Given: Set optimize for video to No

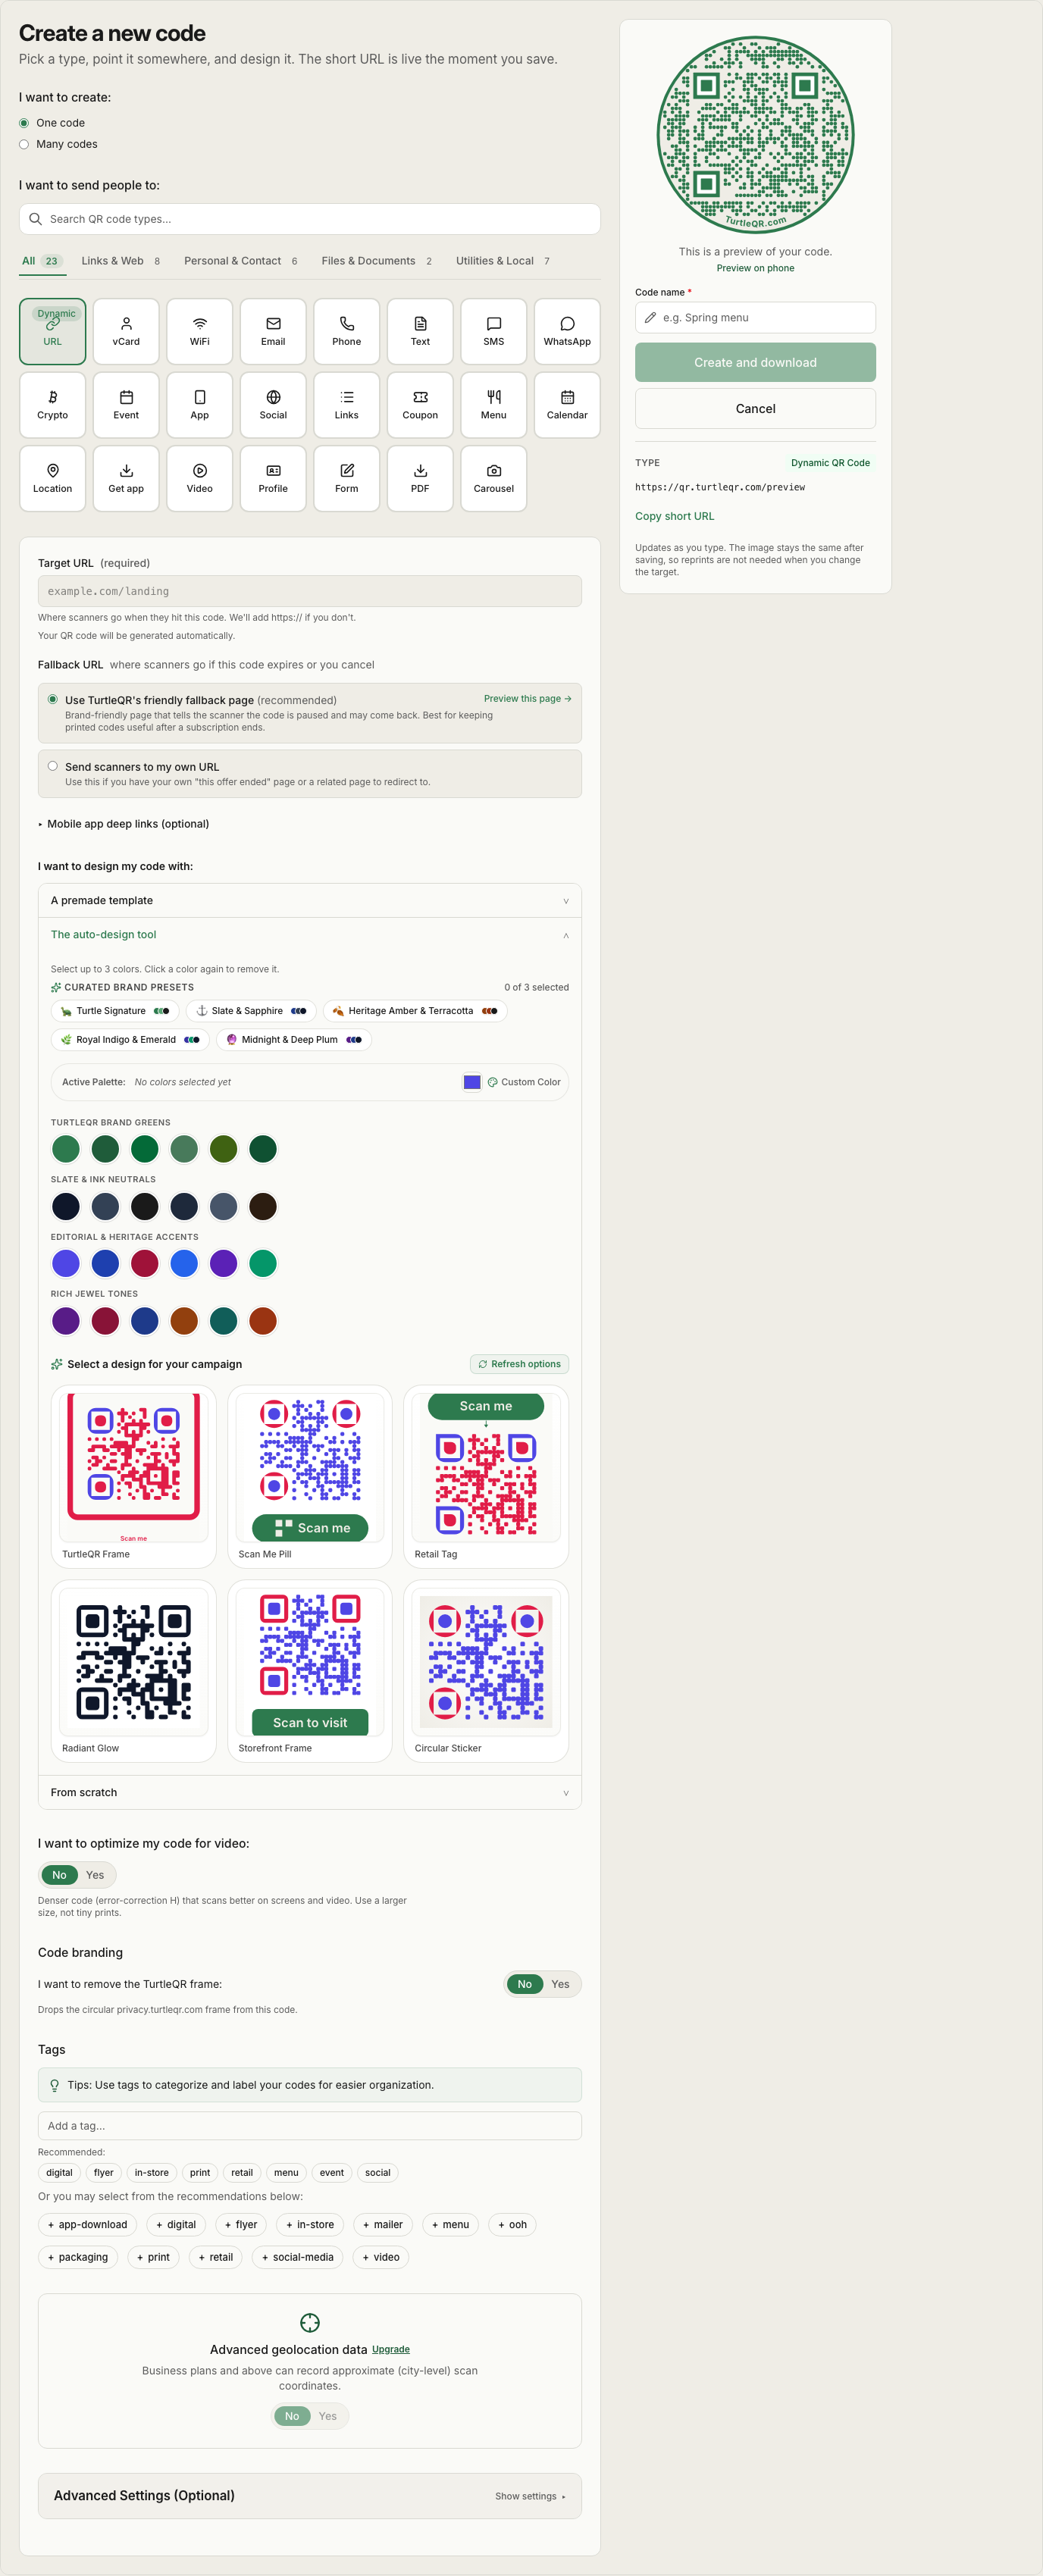Looking at the screenshot, I should tap(60, 1875).
